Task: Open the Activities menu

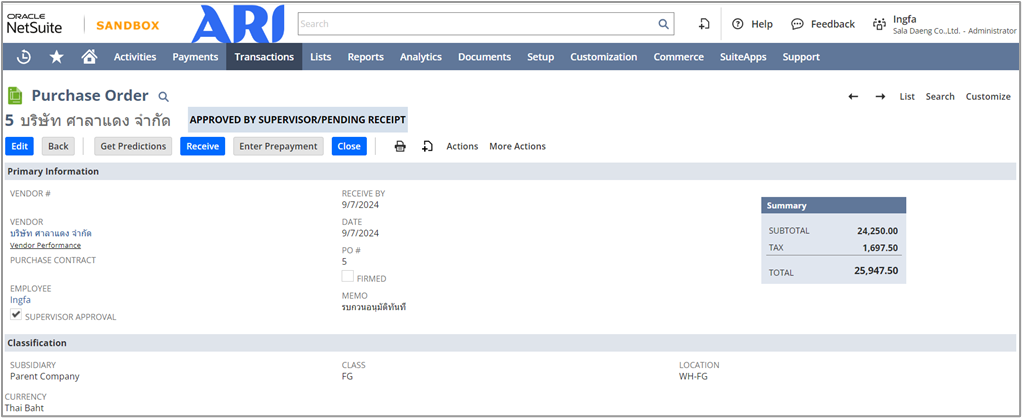Action: (135, 57)
